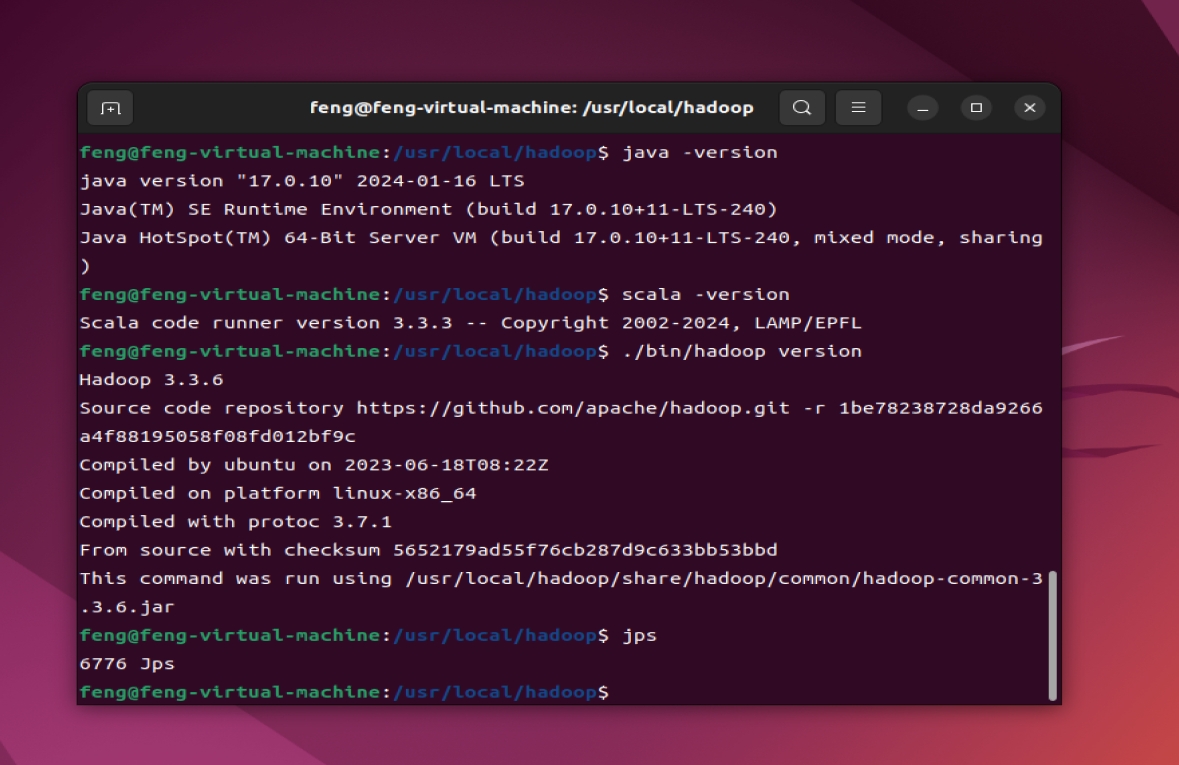Click the 'Compiled by ubuntu on 2023-06-18T08:22Z' line
The width and height of the screenshot is (1179, 765).
(x=314, y=465)
